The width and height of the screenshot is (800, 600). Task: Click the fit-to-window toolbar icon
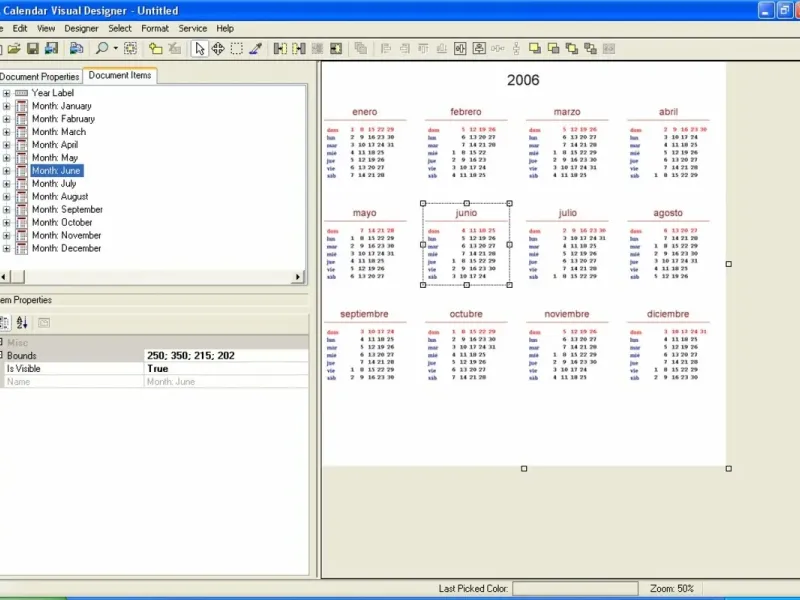(x=131, y=48)
